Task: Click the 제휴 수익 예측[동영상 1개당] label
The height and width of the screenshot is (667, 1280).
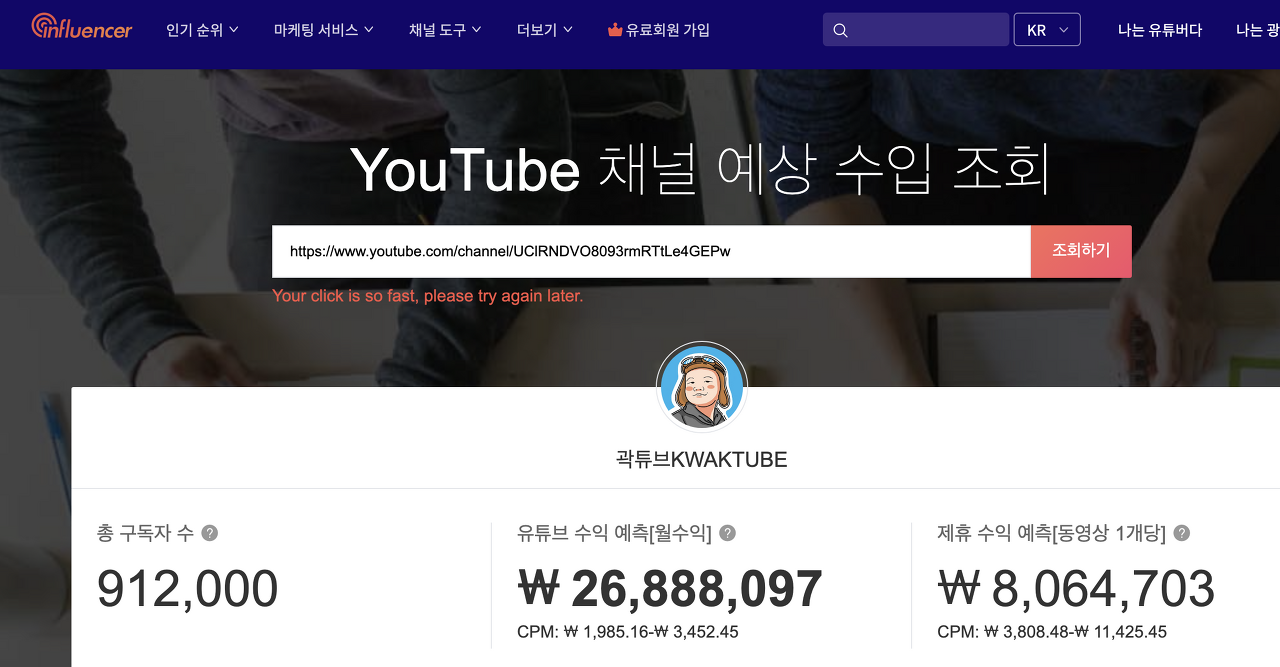Action: [x=1051, y=533]
